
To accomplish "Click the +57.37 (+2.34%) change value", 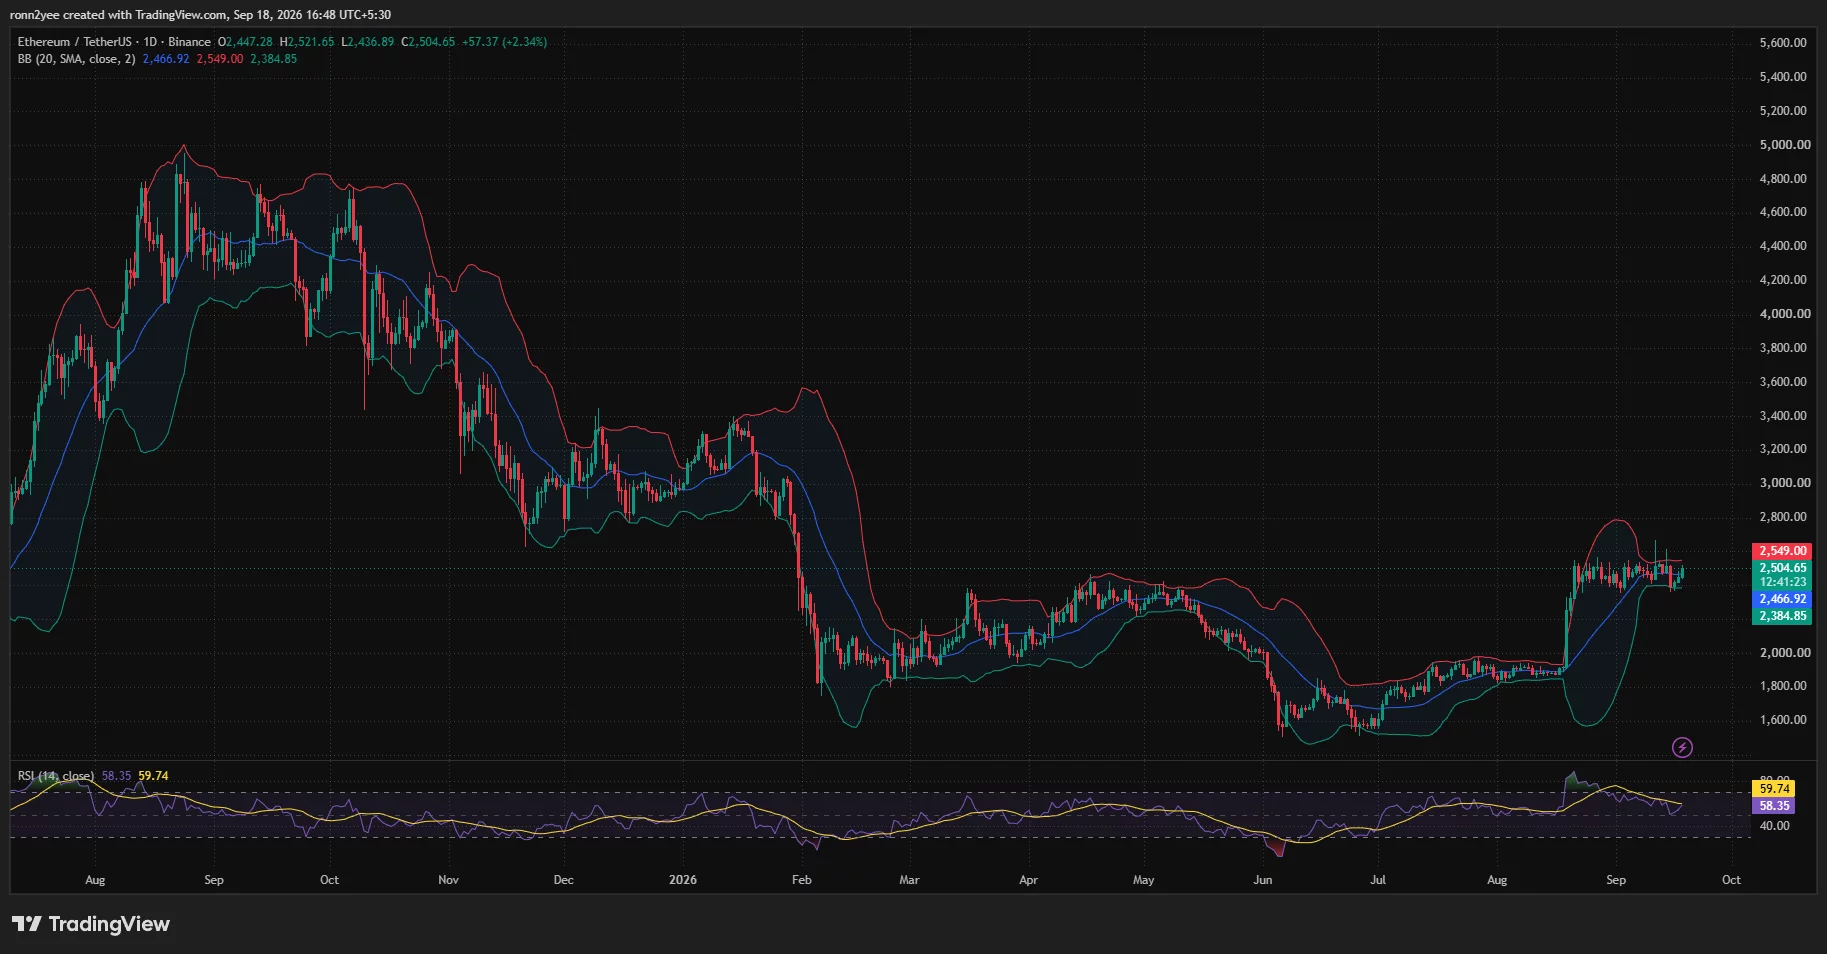I will tap(504, 42).
